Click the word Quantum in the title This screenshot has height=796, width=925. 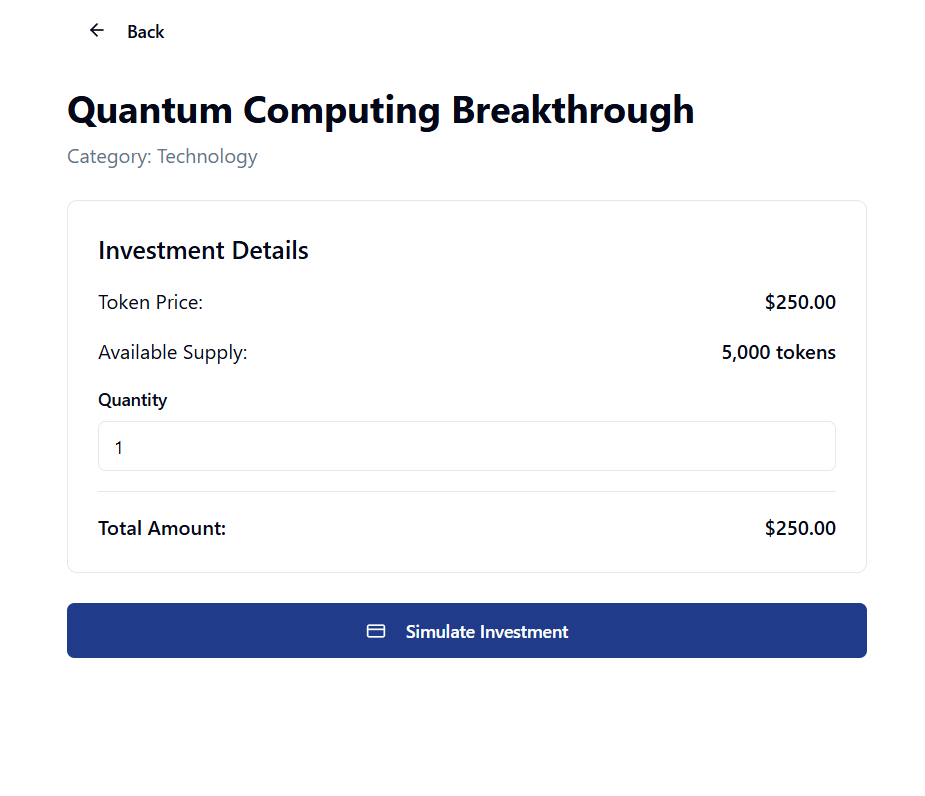pos(150,110)
